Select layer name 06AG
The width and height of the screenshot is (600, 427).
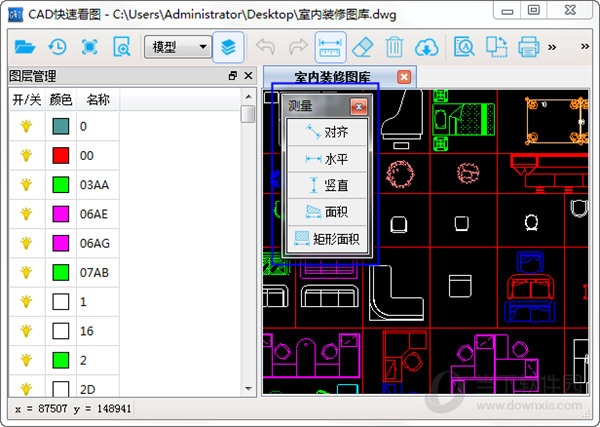coord(95,243)
